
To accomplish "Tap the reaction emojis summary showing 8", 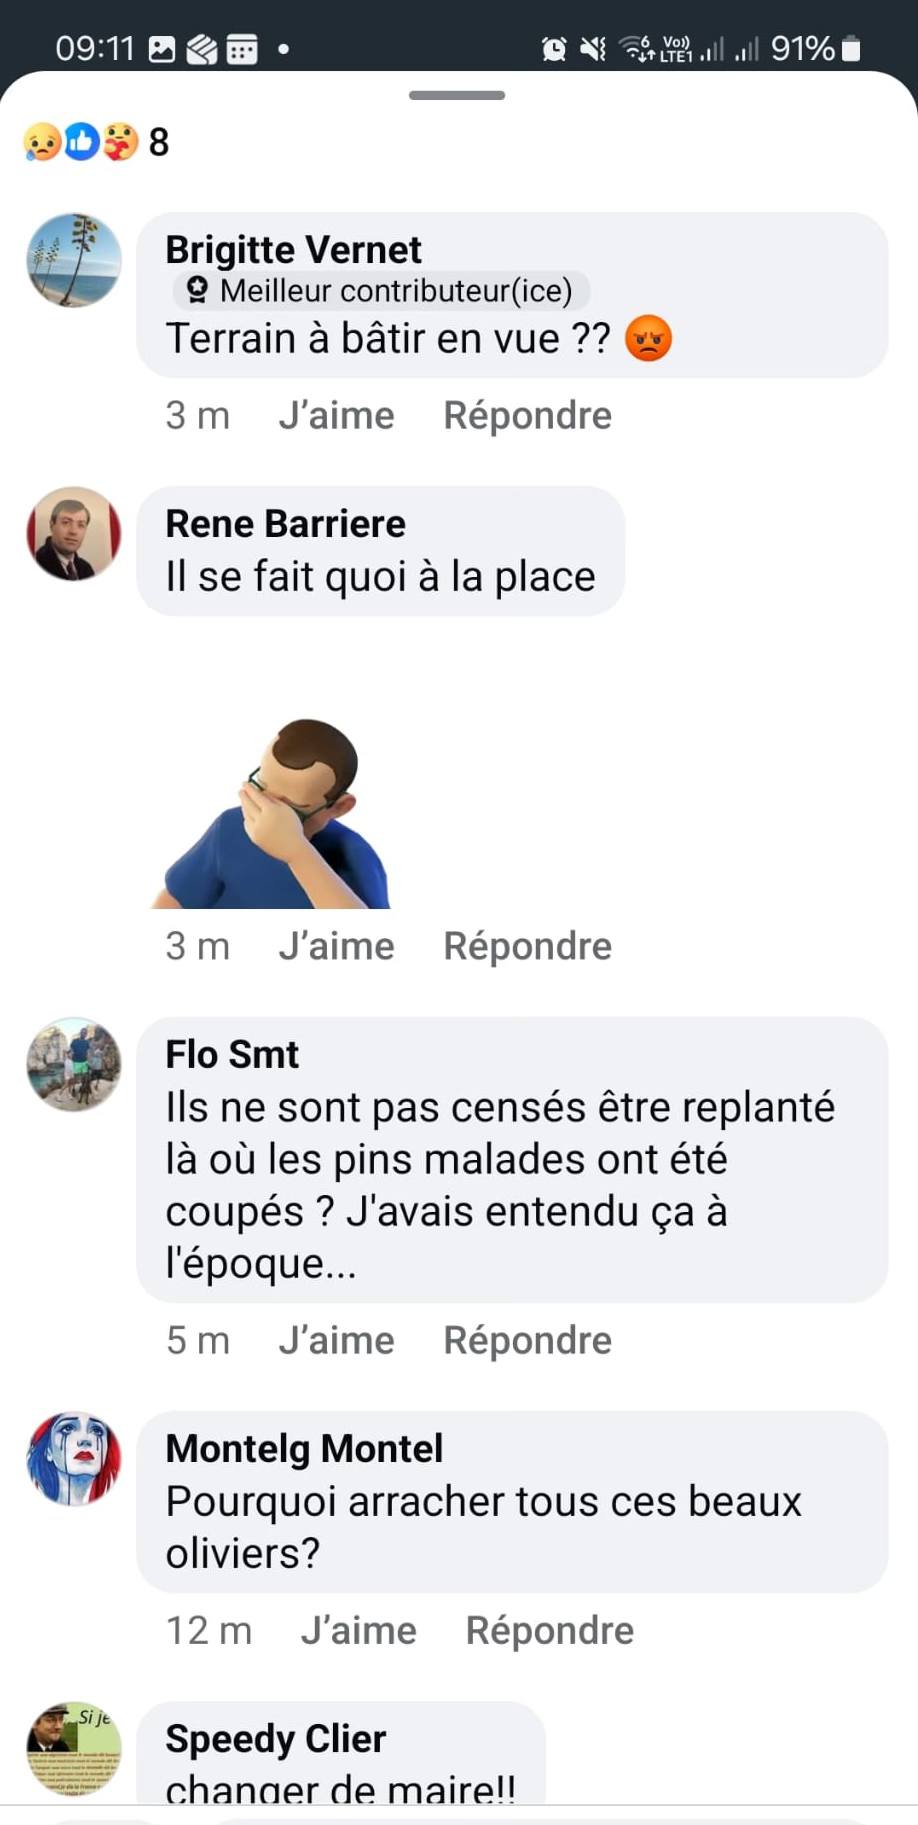I will click(x=96, y=143).
